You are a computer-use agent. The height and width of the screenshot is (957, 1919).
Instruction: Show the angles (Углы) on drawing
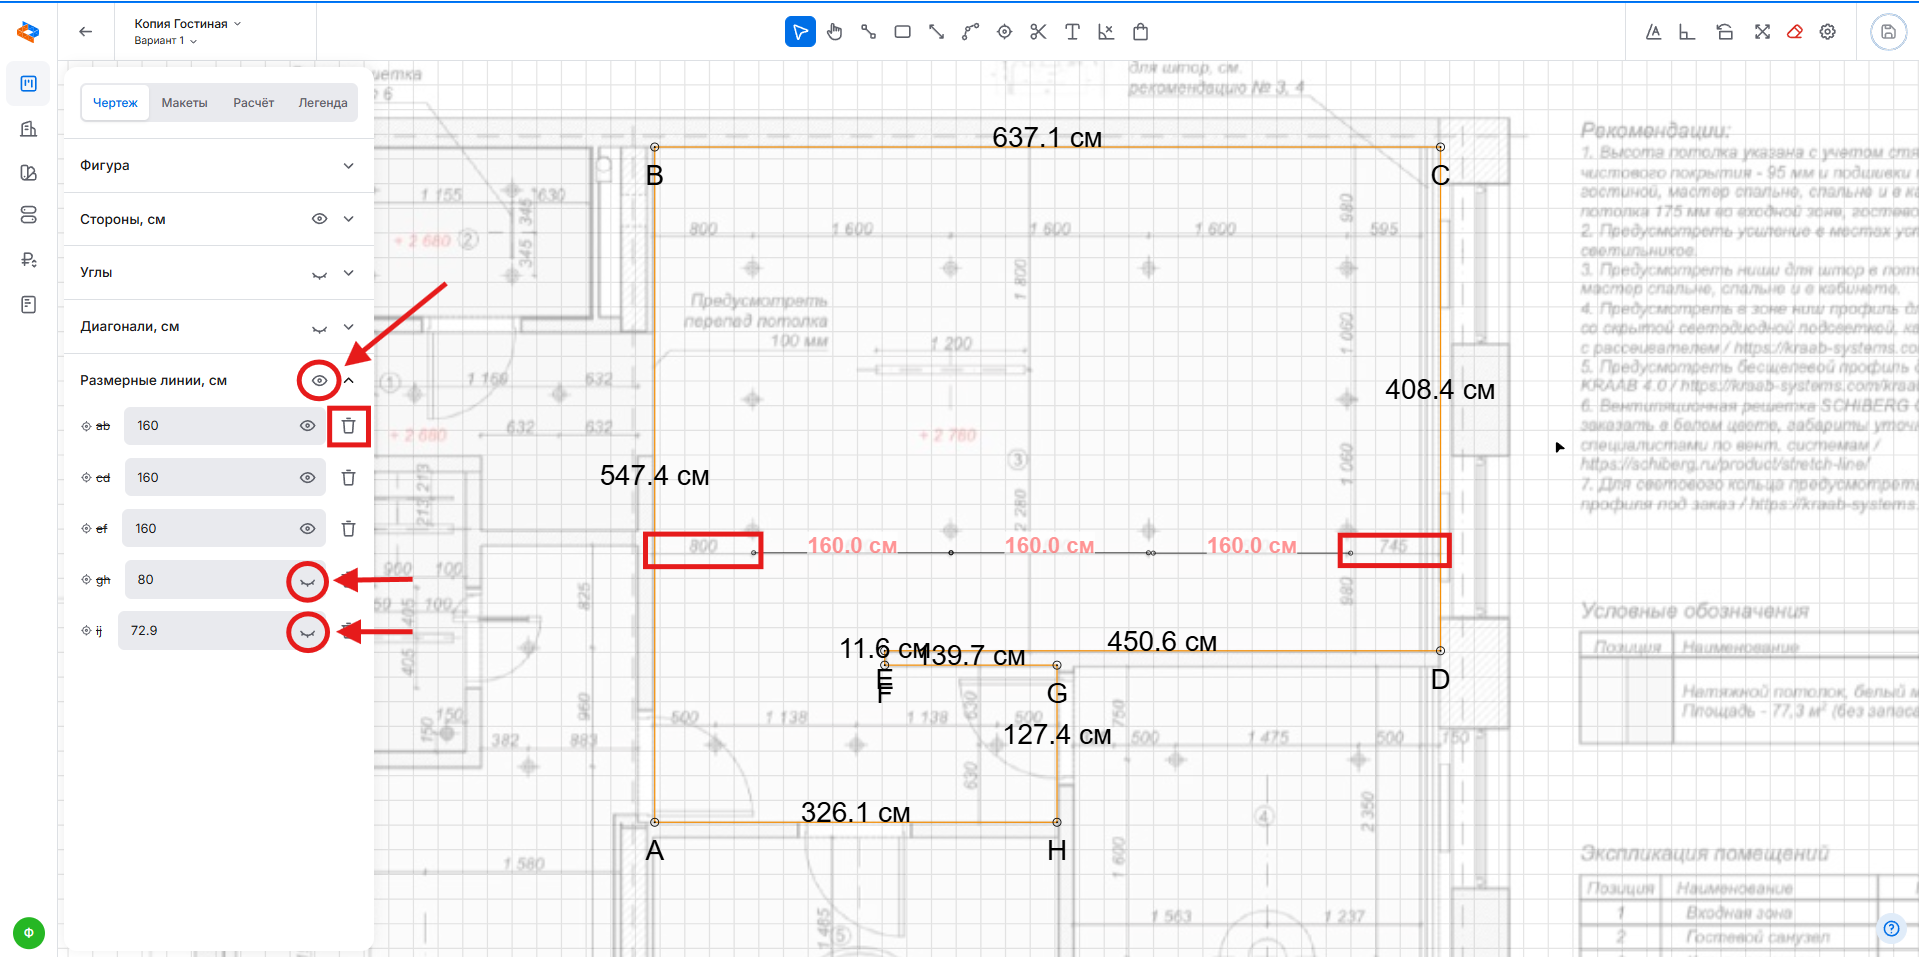click(319, 274)
